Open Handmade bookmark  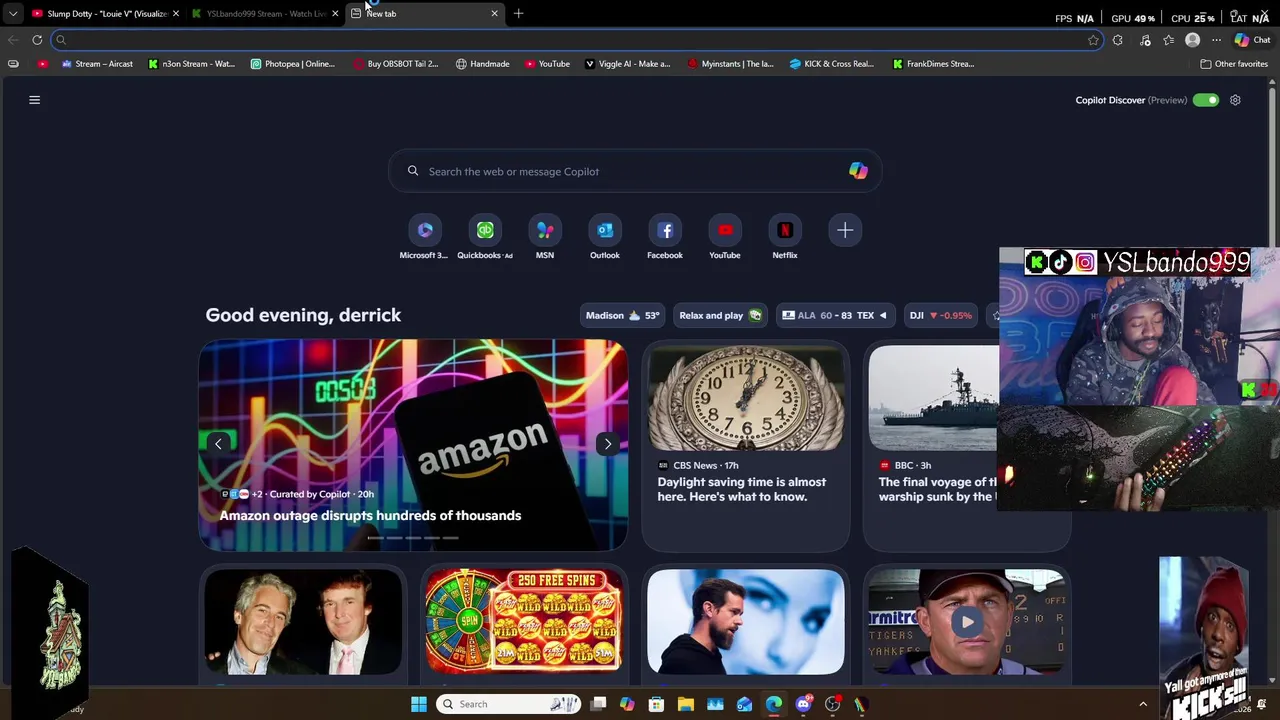pyautogui.click(x=482, y=64)
